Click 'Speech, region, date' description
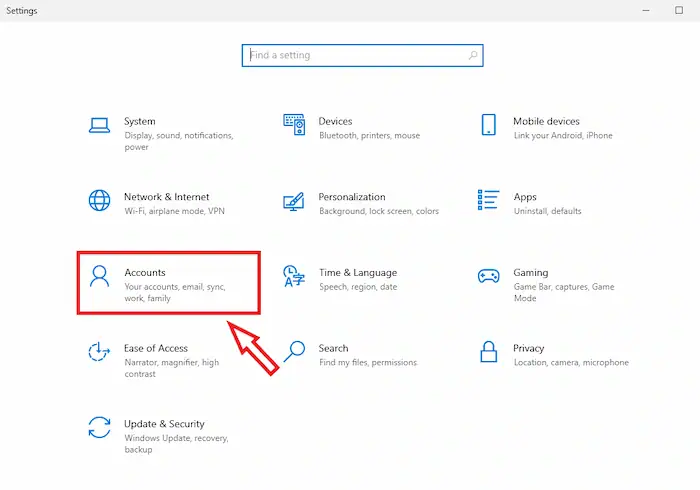Viewport: 700px width, 490px height. [x=358, y=287]
